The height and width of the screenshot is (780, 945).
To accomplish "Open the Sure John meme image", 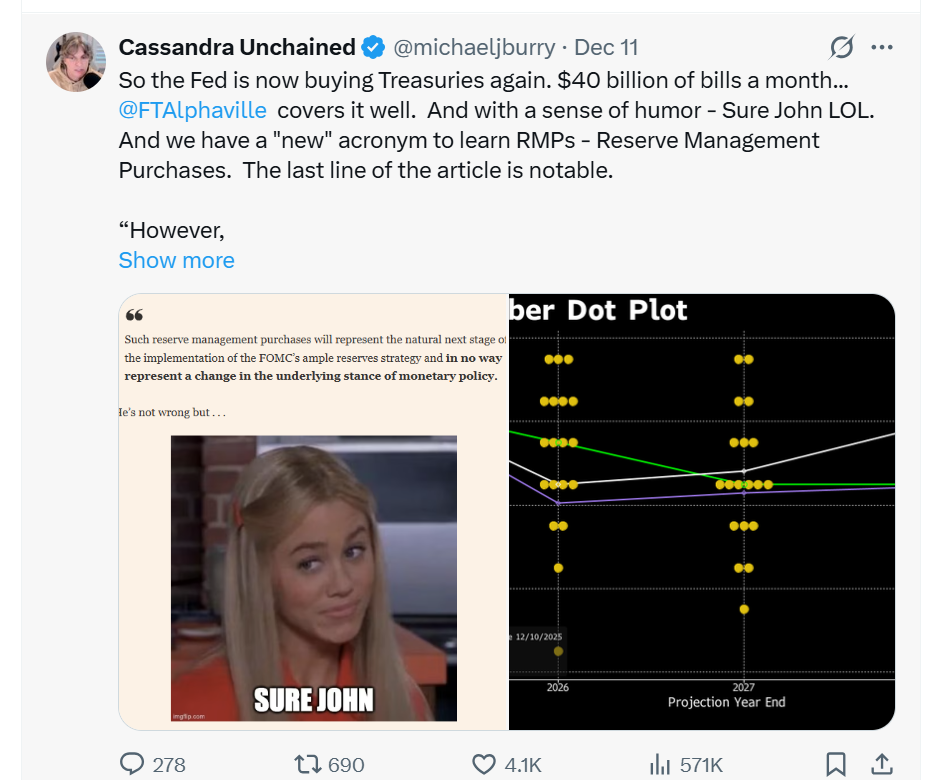I will (x=314, y=577).
